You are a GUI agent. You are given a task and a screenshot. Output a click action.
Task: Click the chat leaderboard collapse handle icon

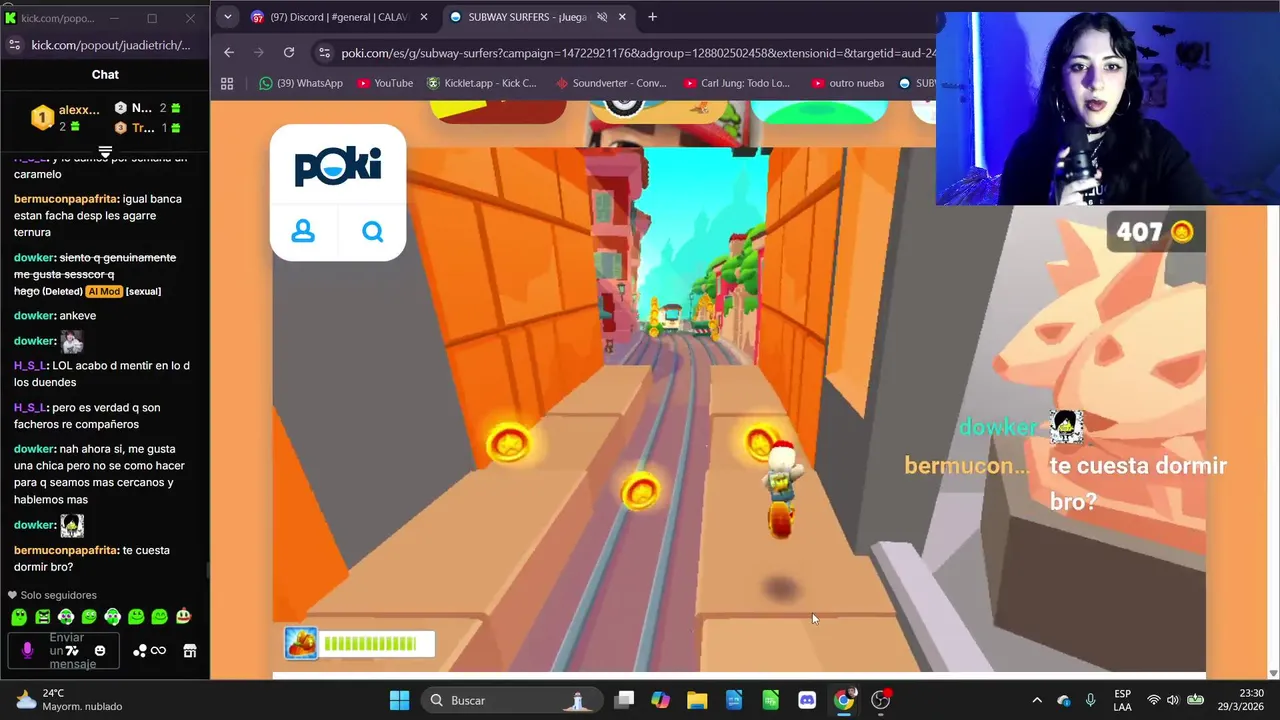(105, 151)
